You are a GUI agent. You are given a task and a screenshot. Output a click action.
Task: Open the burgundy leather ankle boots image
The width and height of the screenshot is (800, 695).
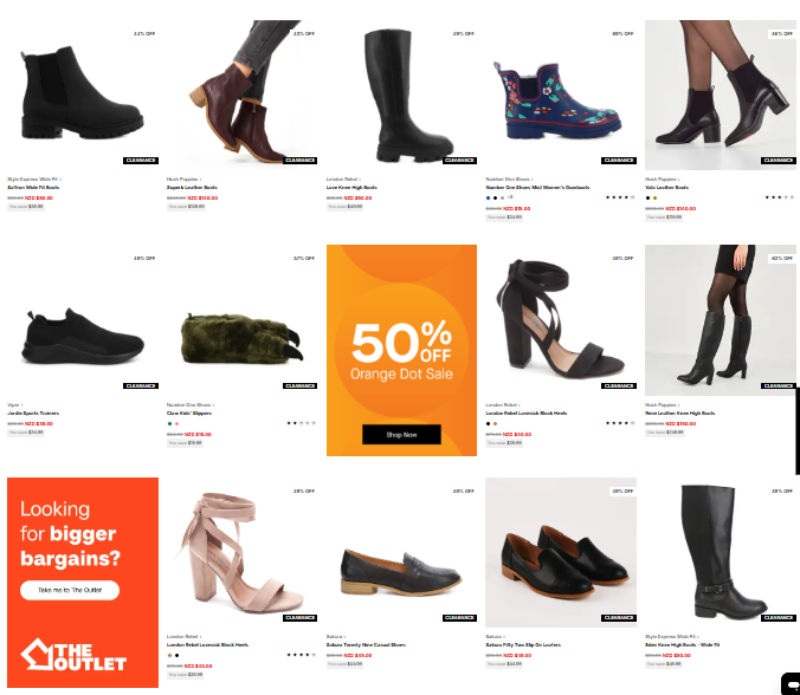pyautogui.click(x=242, y=95)
